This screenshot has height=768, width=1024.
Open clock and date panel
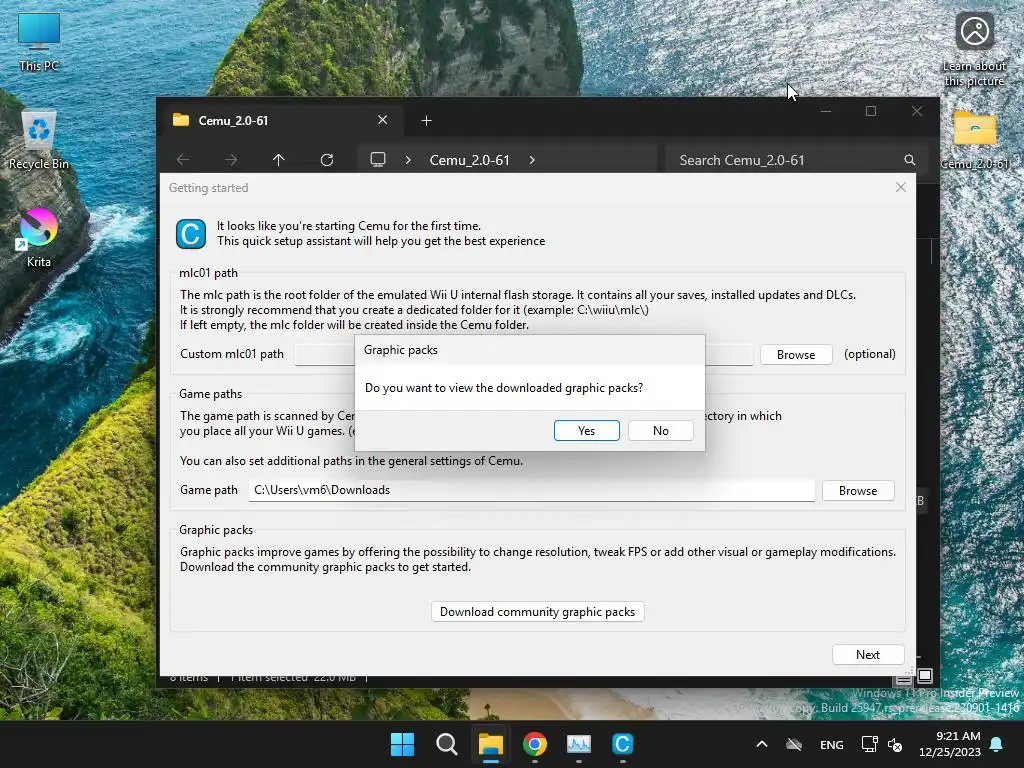coord(950,744)
